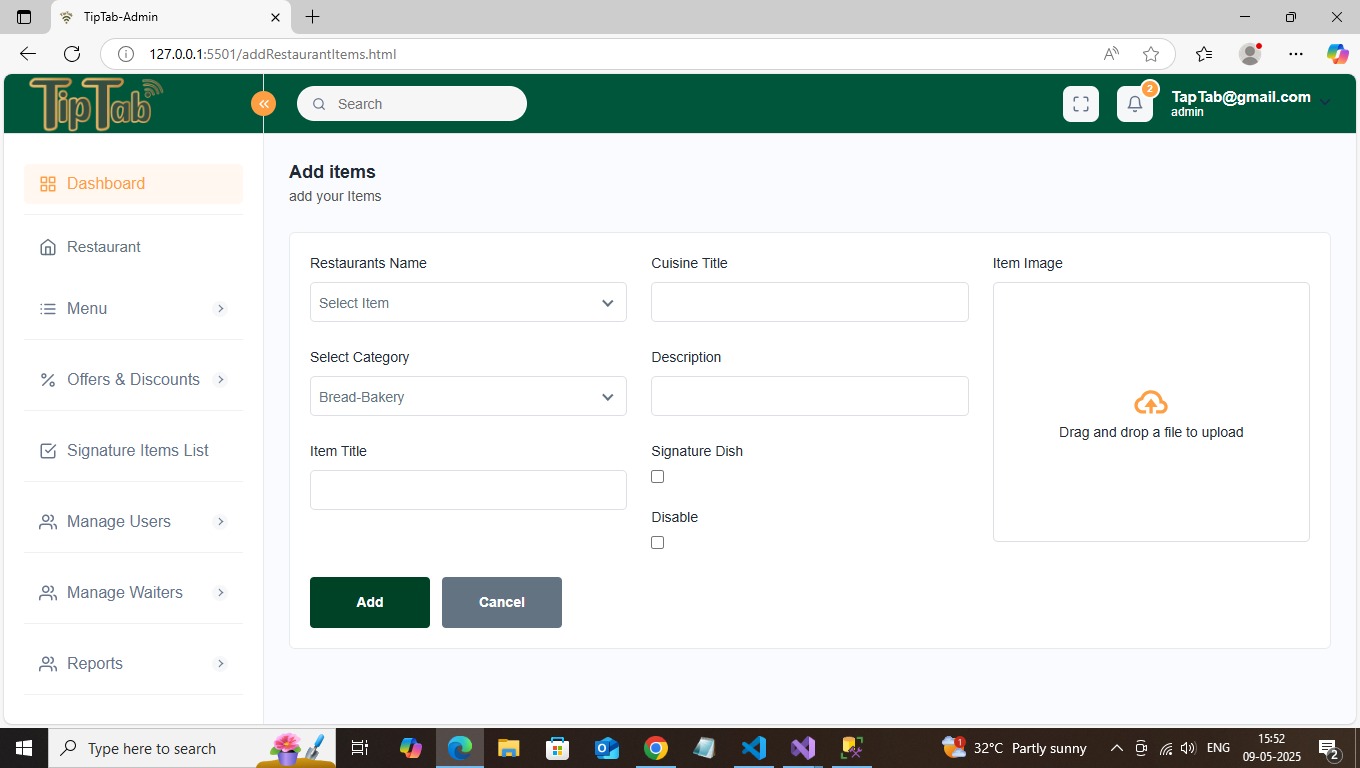
Task: Collapse sidebar with orange arrow button
Action: click(x=263, y=104)
